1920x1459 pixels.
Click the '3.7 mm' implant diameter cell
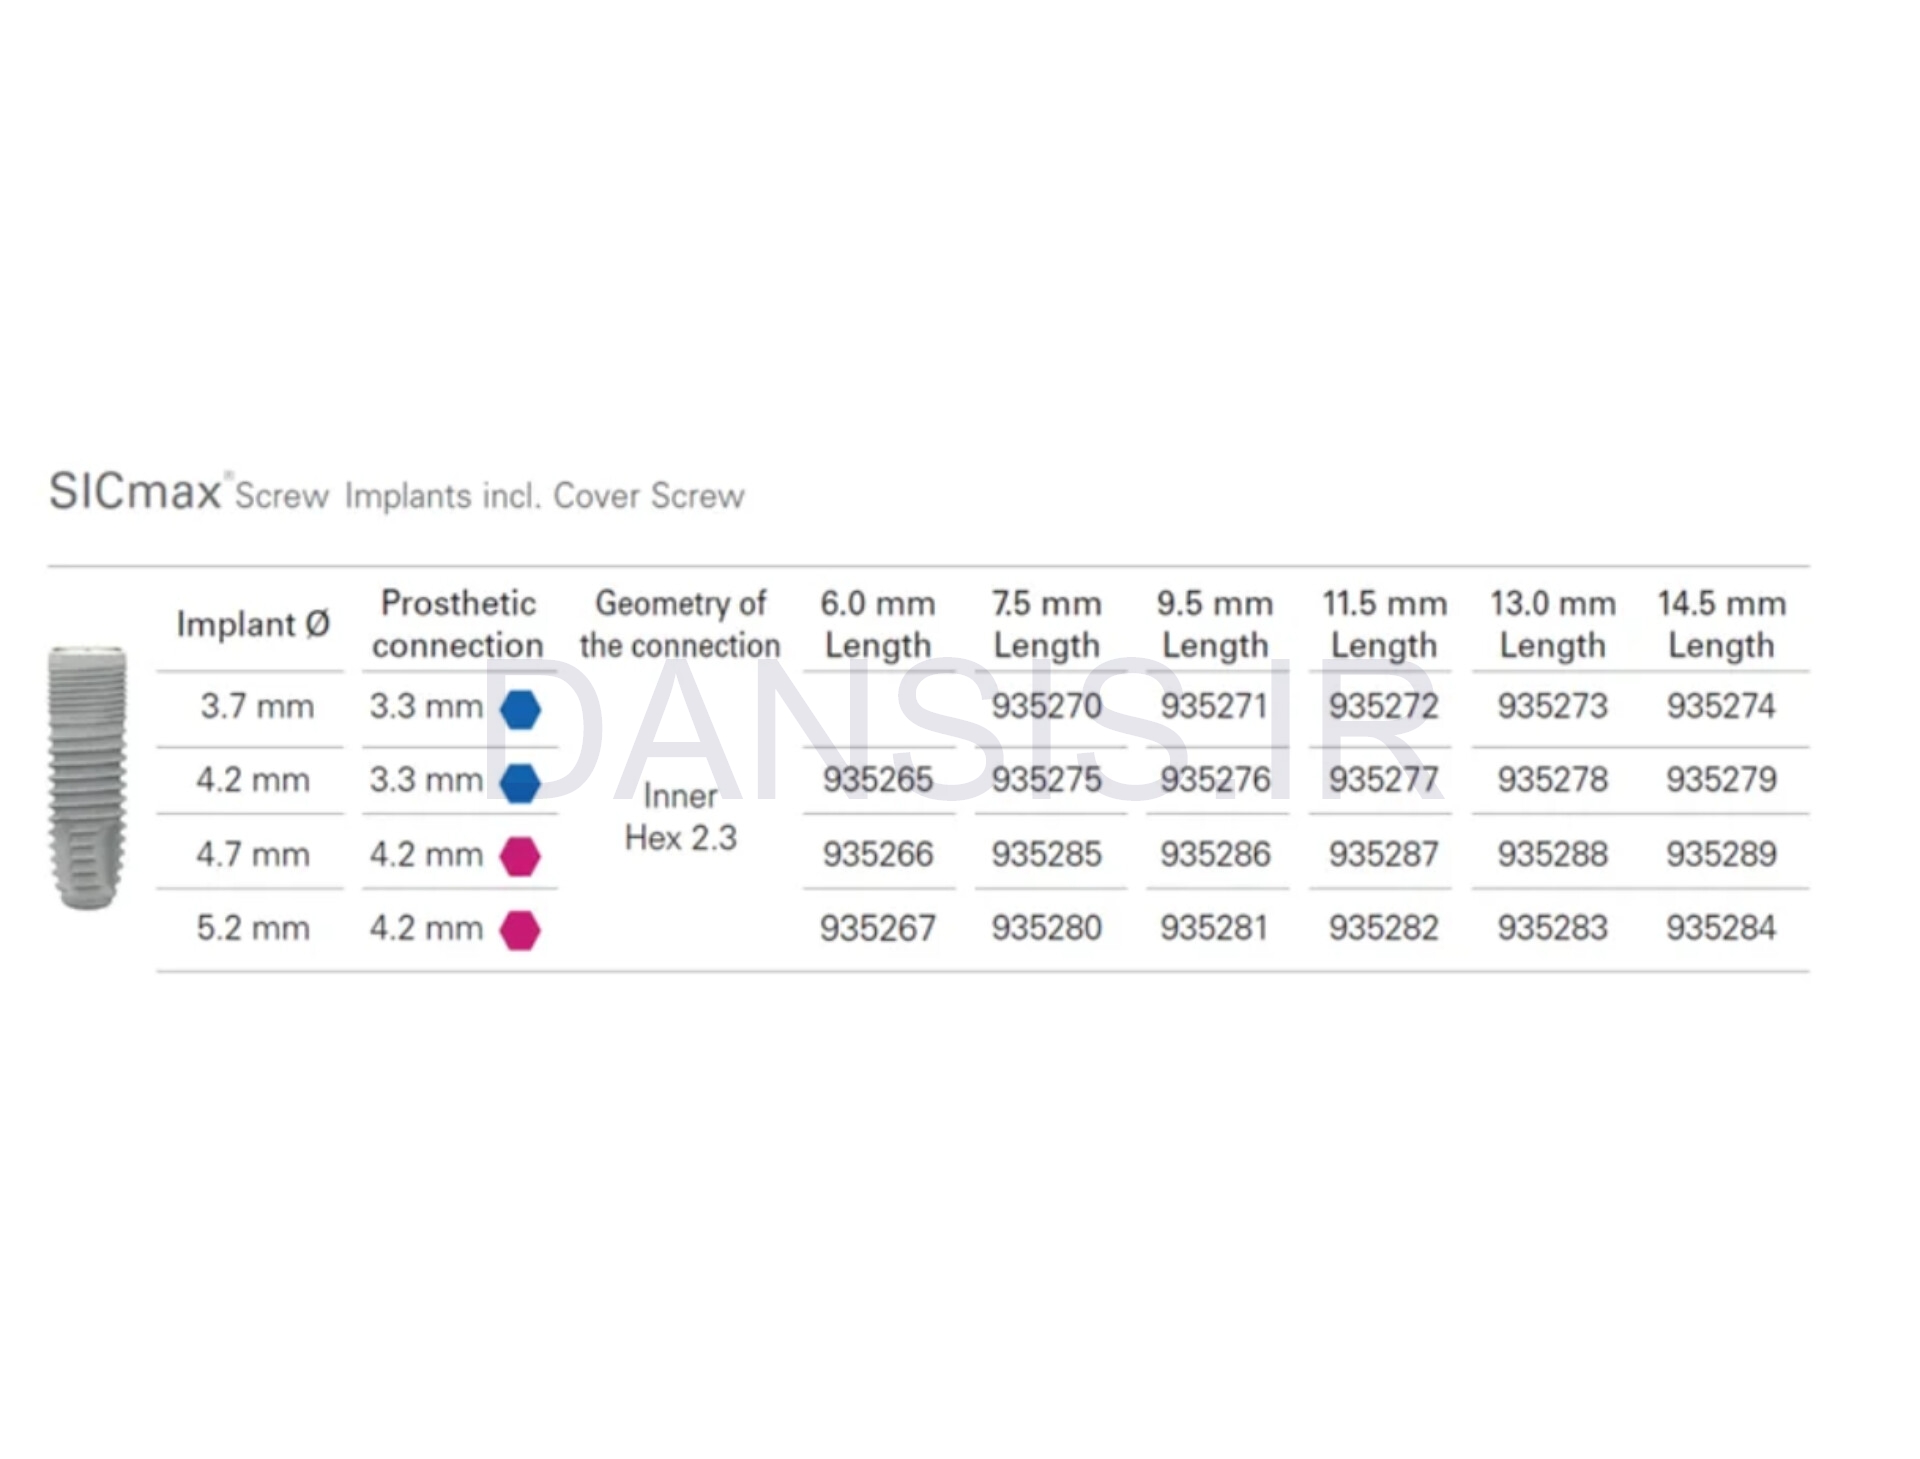pos(257,706)
